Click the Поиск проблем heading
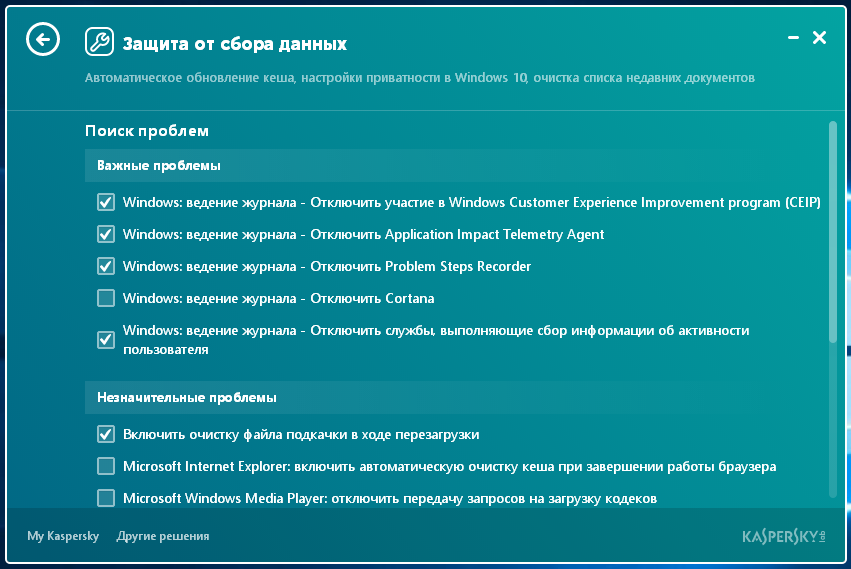851x569 pixels. pos(147,131)
